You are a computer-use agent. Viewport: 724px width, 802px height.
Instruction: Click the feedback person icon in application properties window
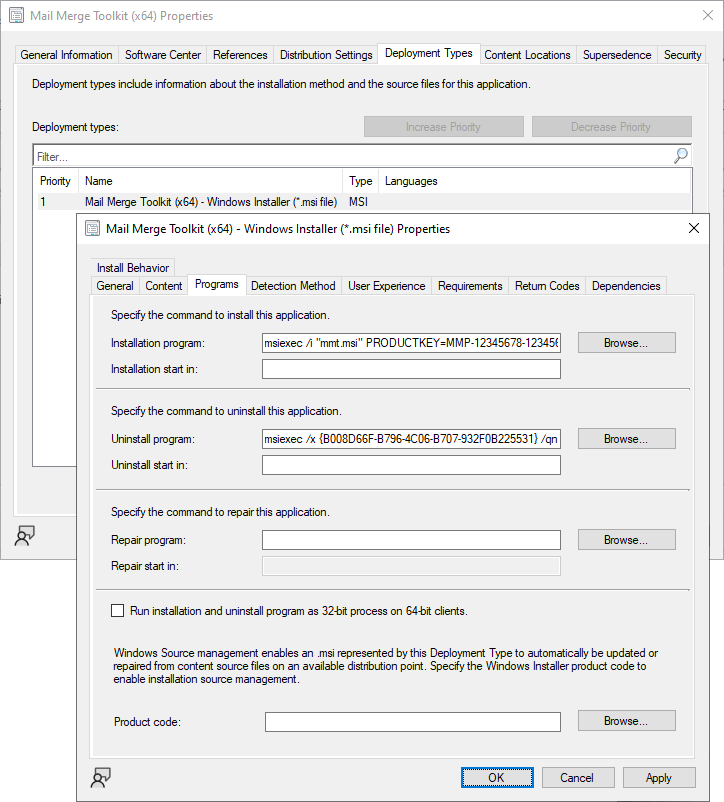tap(24, 536)
